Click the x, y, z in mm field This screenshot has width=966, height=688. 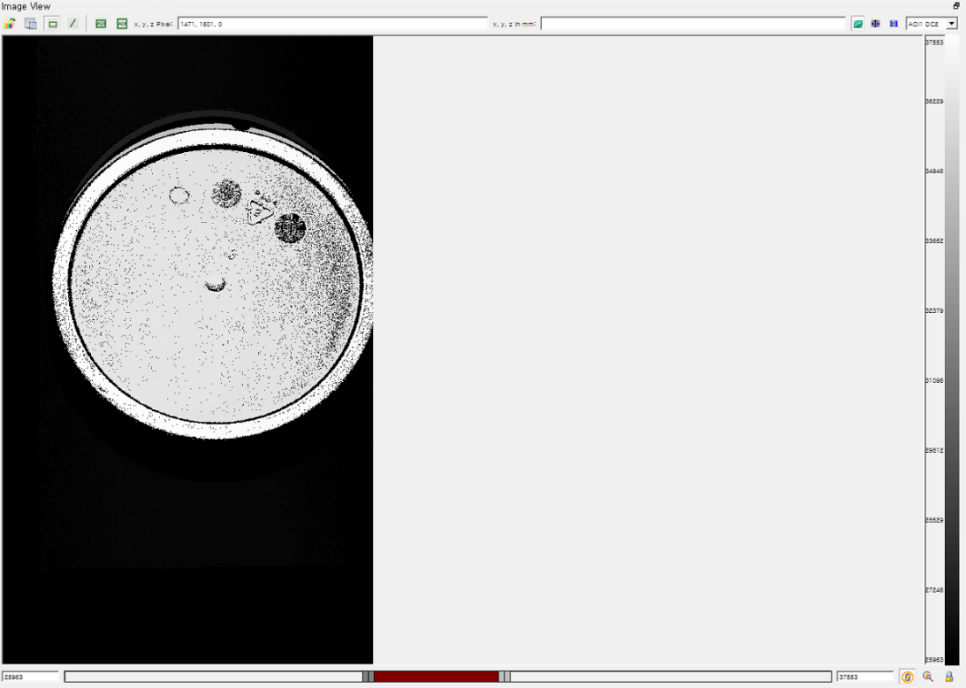(692, 23)
